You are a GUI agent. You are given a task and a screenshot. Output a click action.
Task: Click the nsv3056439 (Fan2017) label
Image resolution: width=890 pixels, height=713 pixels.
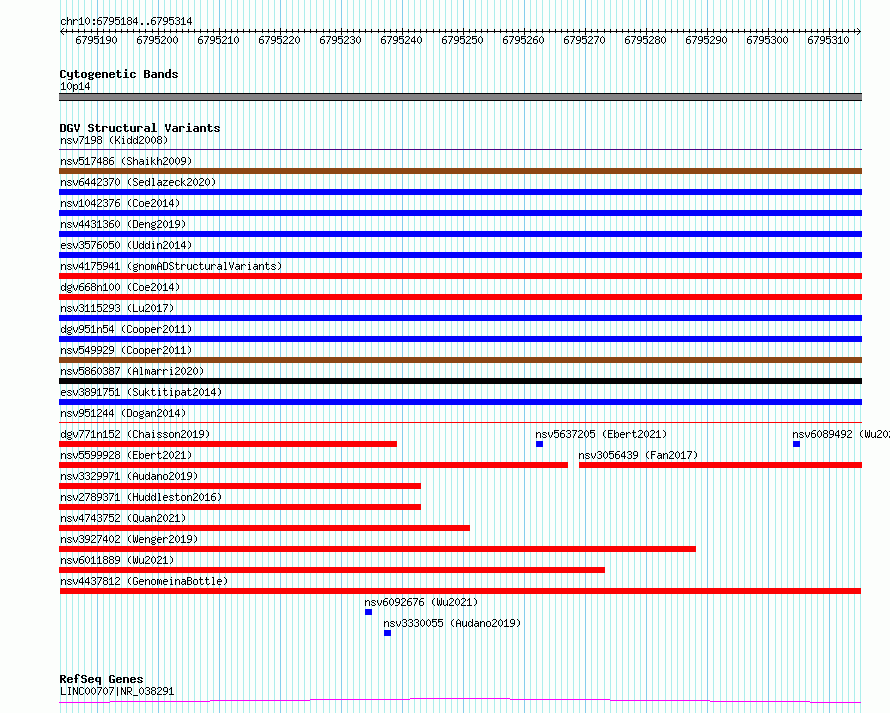point(638,455)
